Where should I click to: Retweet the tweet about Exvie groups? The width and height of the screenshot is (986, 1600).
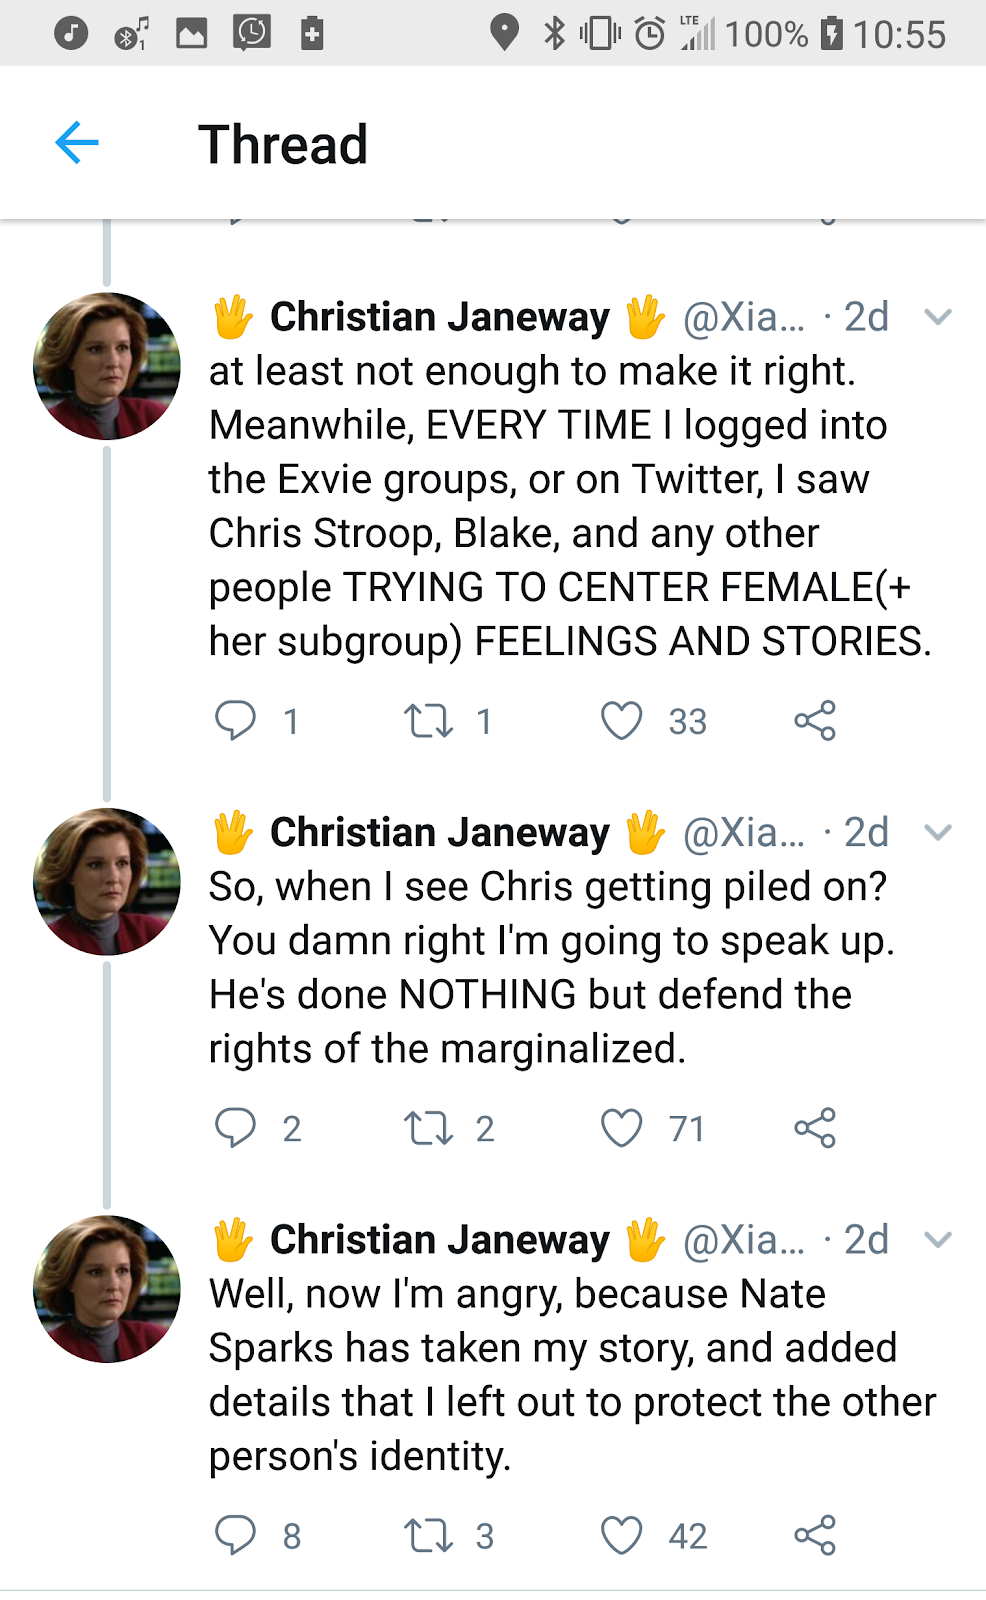(428, 720)
